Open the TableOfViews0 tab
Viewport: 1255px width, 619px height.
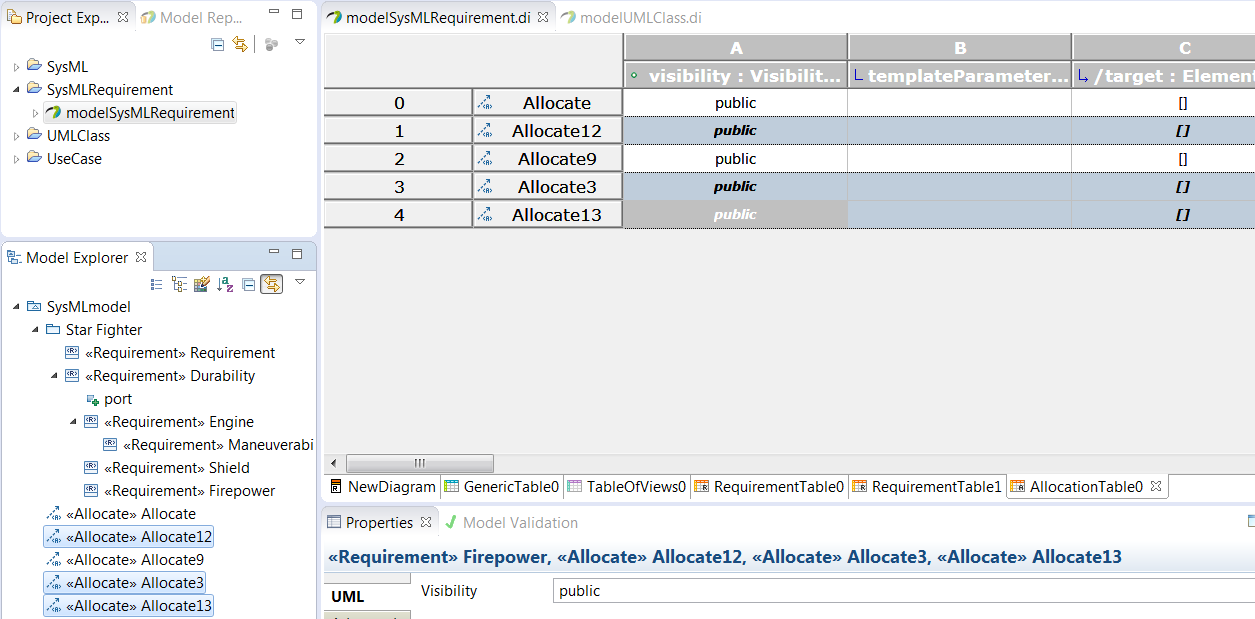click(x=627, y=487)
